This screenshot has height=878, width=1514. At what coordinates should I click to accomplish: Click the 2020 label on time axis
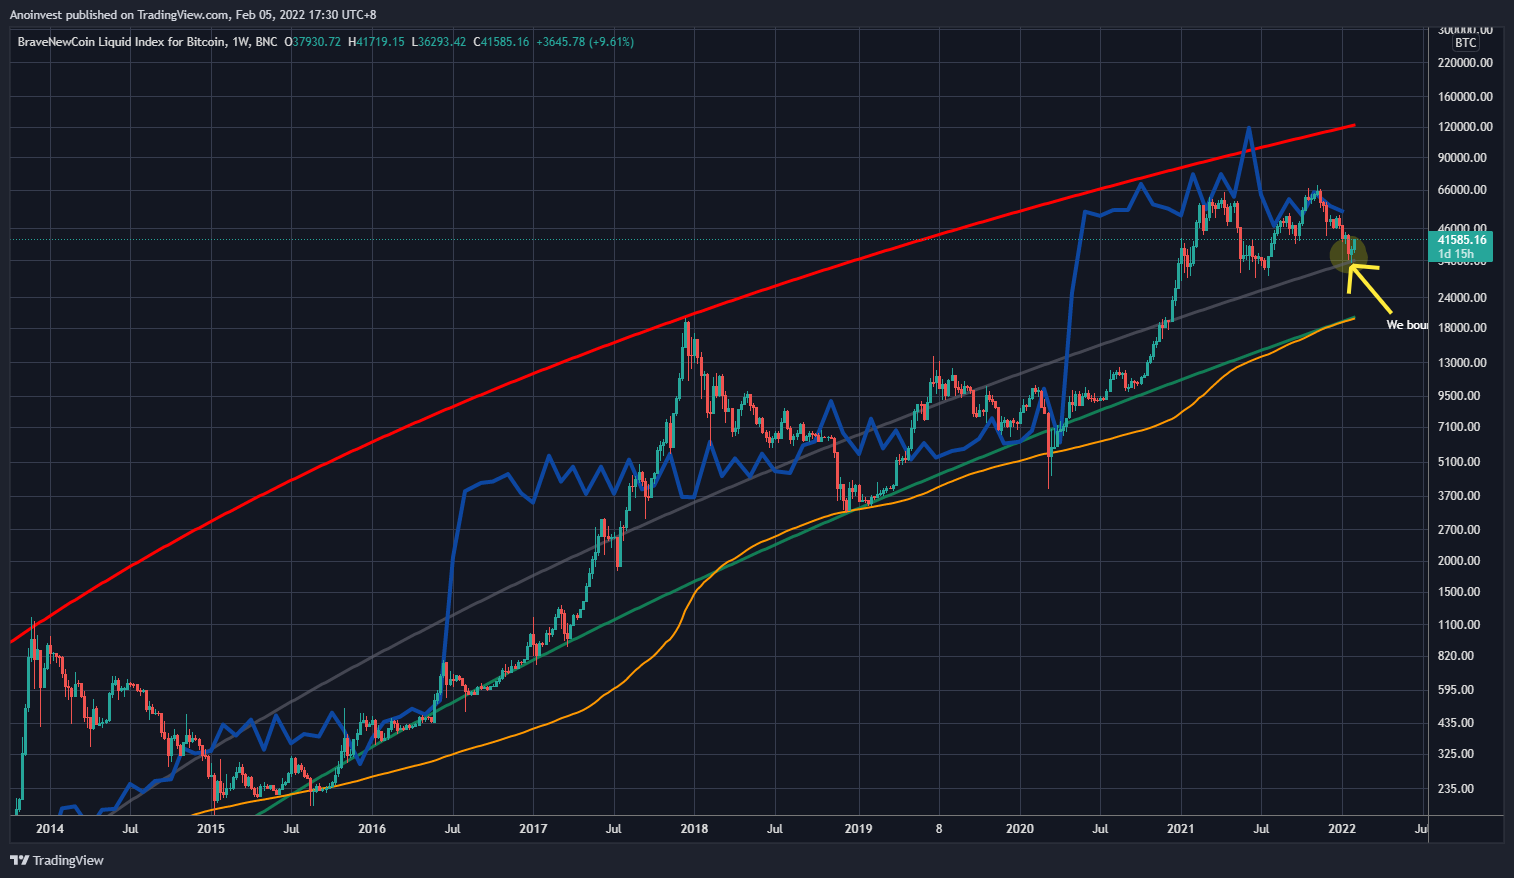point(1020,829)
